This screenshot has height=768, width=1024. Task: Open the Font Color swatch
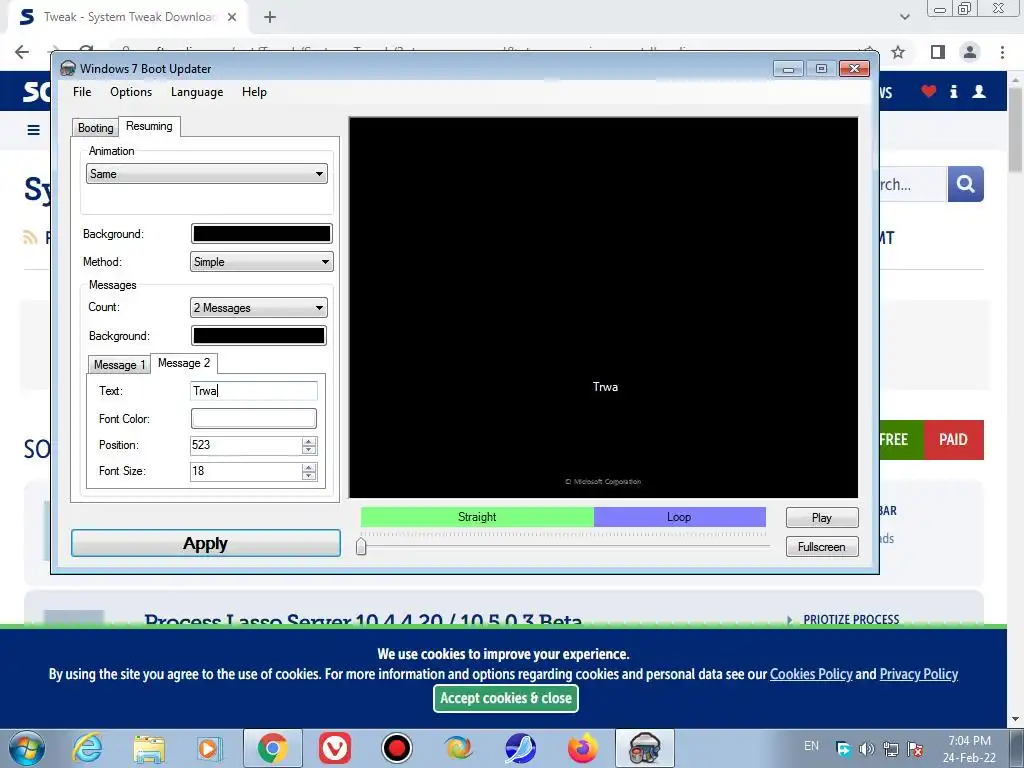[x=253, y=419]
